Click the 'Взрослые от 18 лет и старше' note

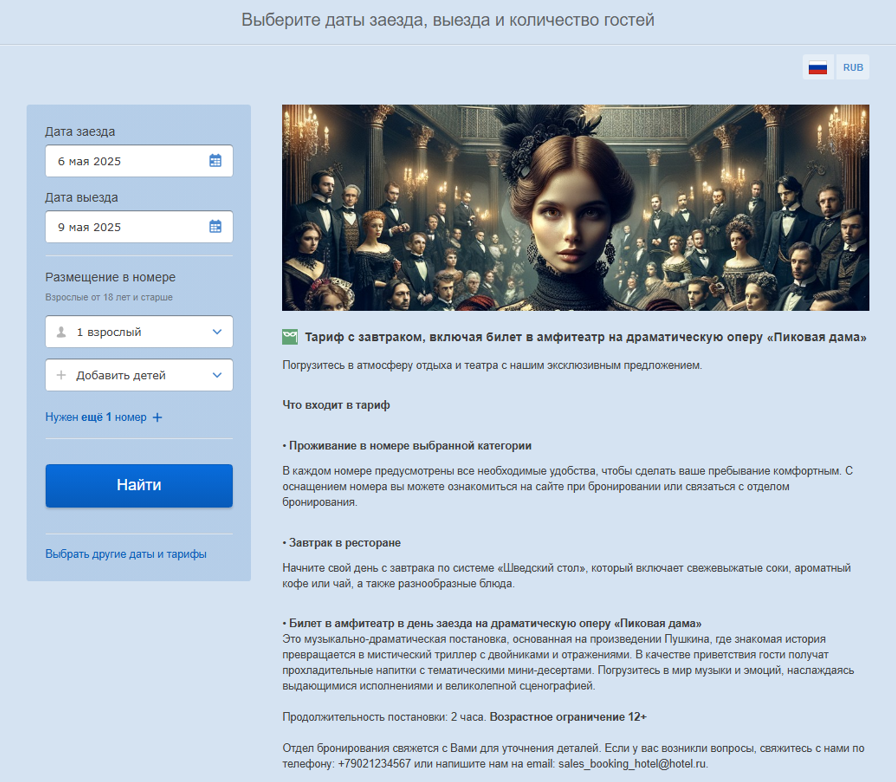pyautogui.click(x=109, y=297)
